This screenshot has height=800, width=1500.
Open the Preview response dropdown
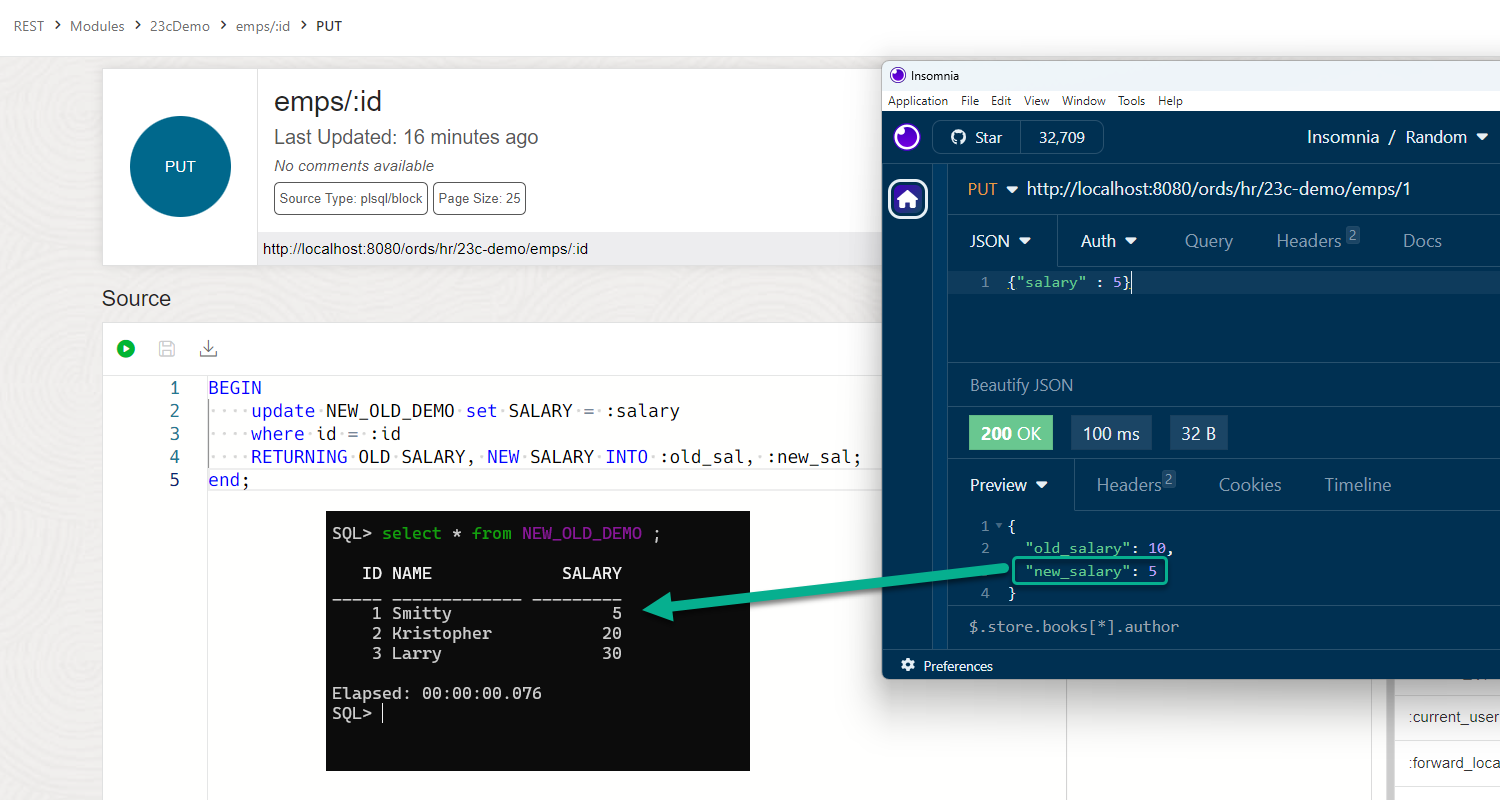coord(1009,485)
